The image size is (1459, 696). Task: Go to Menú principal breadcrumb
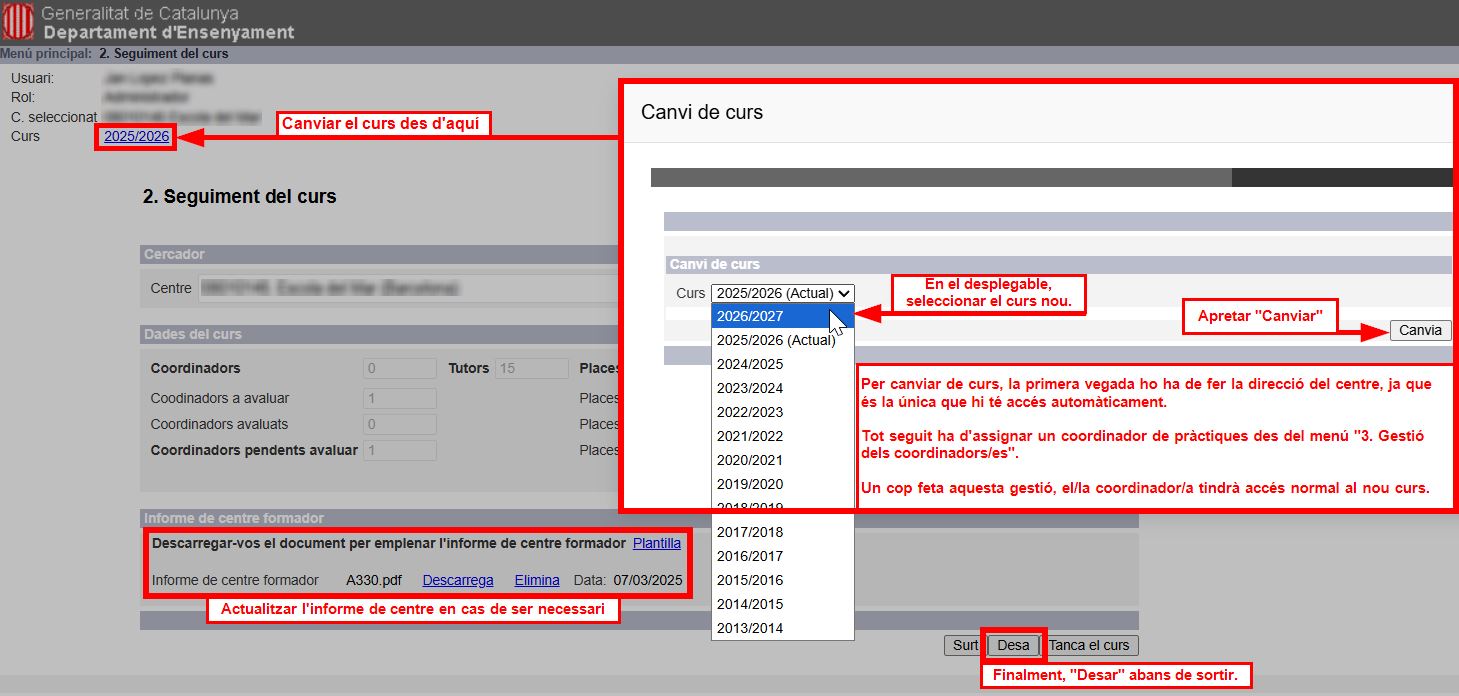click(x=45, y=54)
